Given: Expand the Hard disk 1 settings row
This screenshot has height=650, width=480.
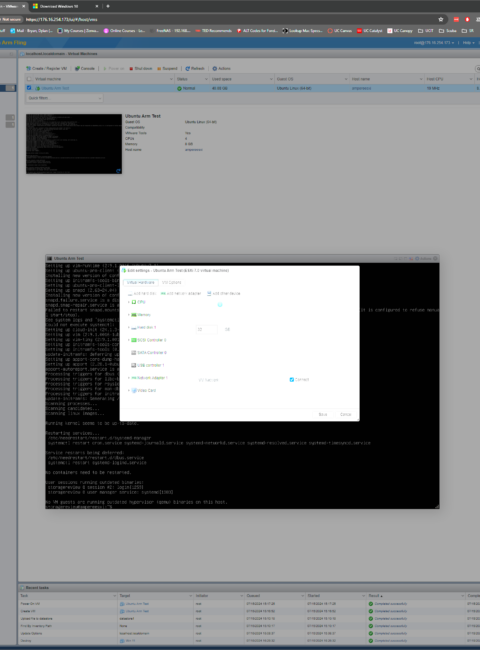Looking at the screenshot, I should coord(128,327).
